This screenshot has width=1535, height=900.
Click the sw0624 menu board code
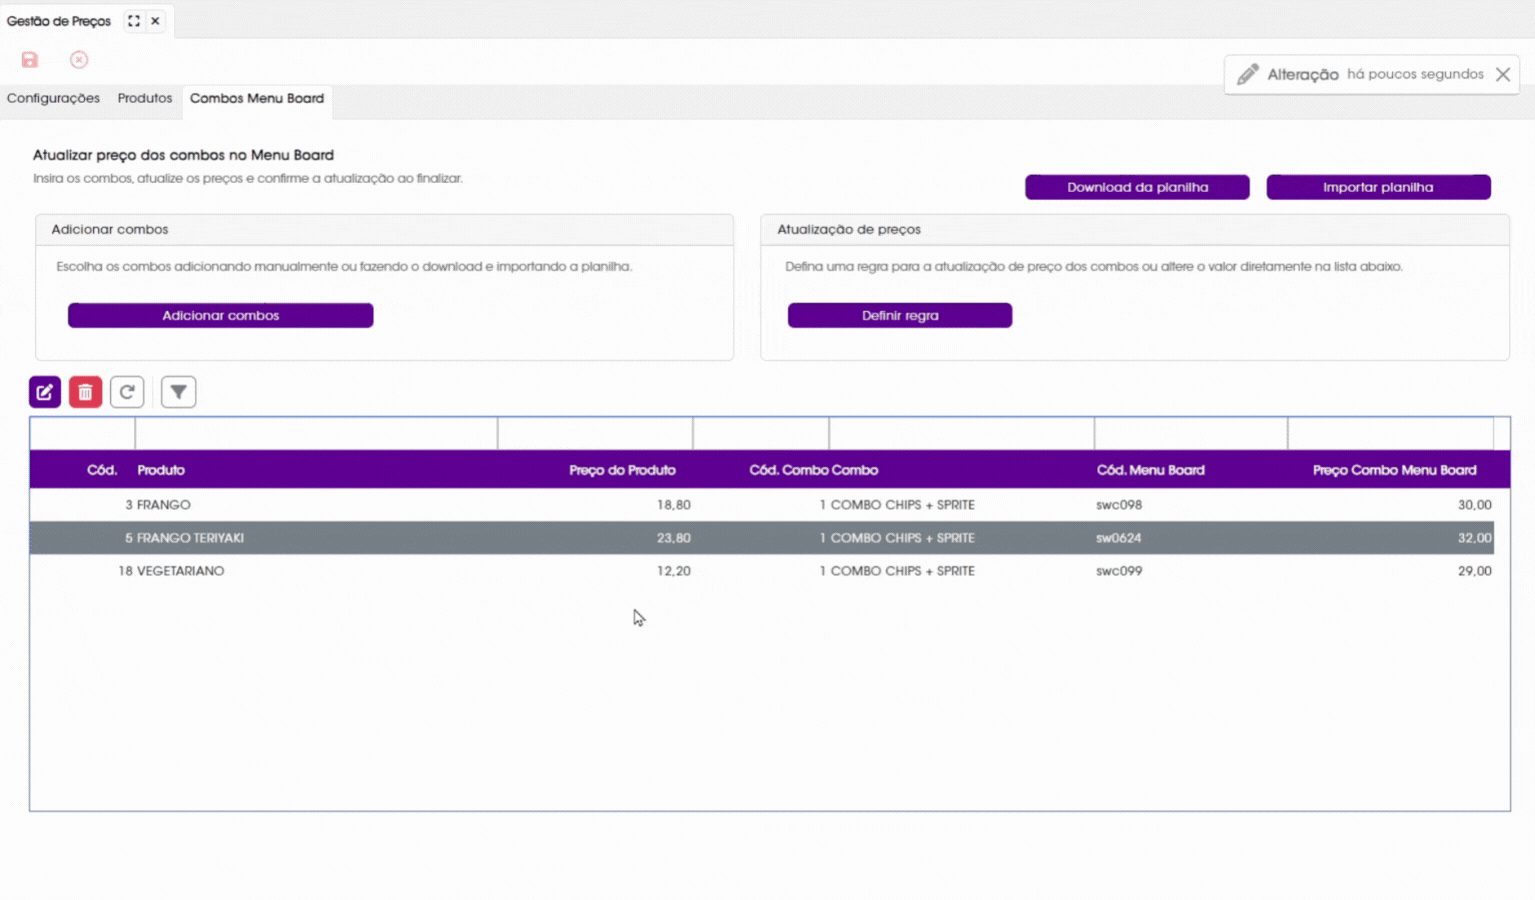pyautogui.click(x=1118, y=538)
